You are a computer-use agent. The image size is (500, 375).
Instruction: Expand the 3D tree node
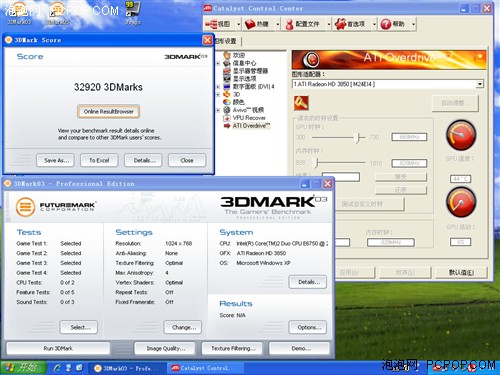pos(218,95)
